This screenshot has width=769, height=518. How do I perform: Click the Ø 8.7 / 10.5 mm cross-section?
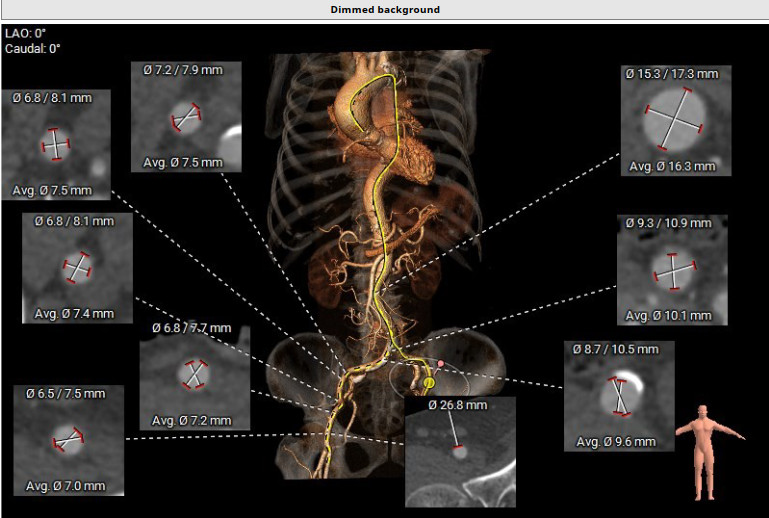click(x=619, y=396)
